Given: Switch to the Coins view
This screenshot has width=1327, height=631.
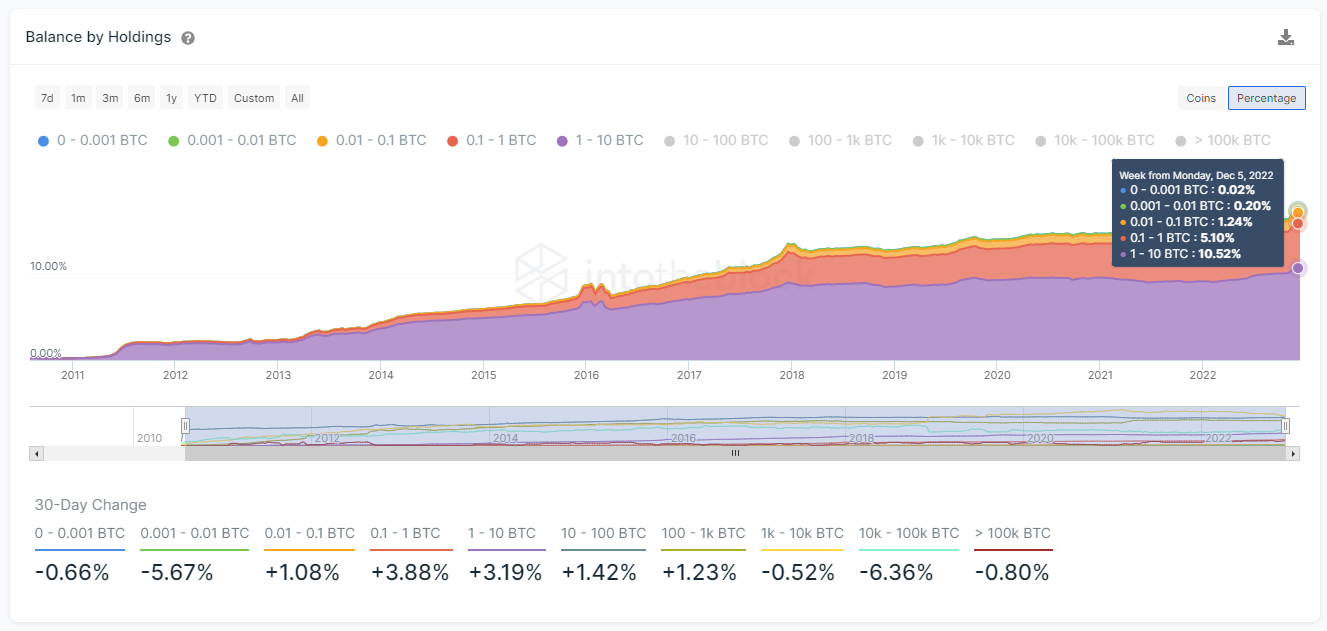Looking at the screenshot, I should click(1201, 98).
